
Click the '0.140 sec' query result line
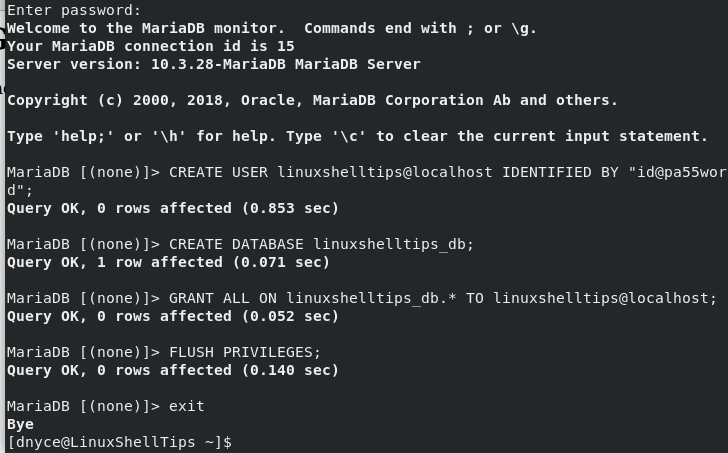(173, 370)
